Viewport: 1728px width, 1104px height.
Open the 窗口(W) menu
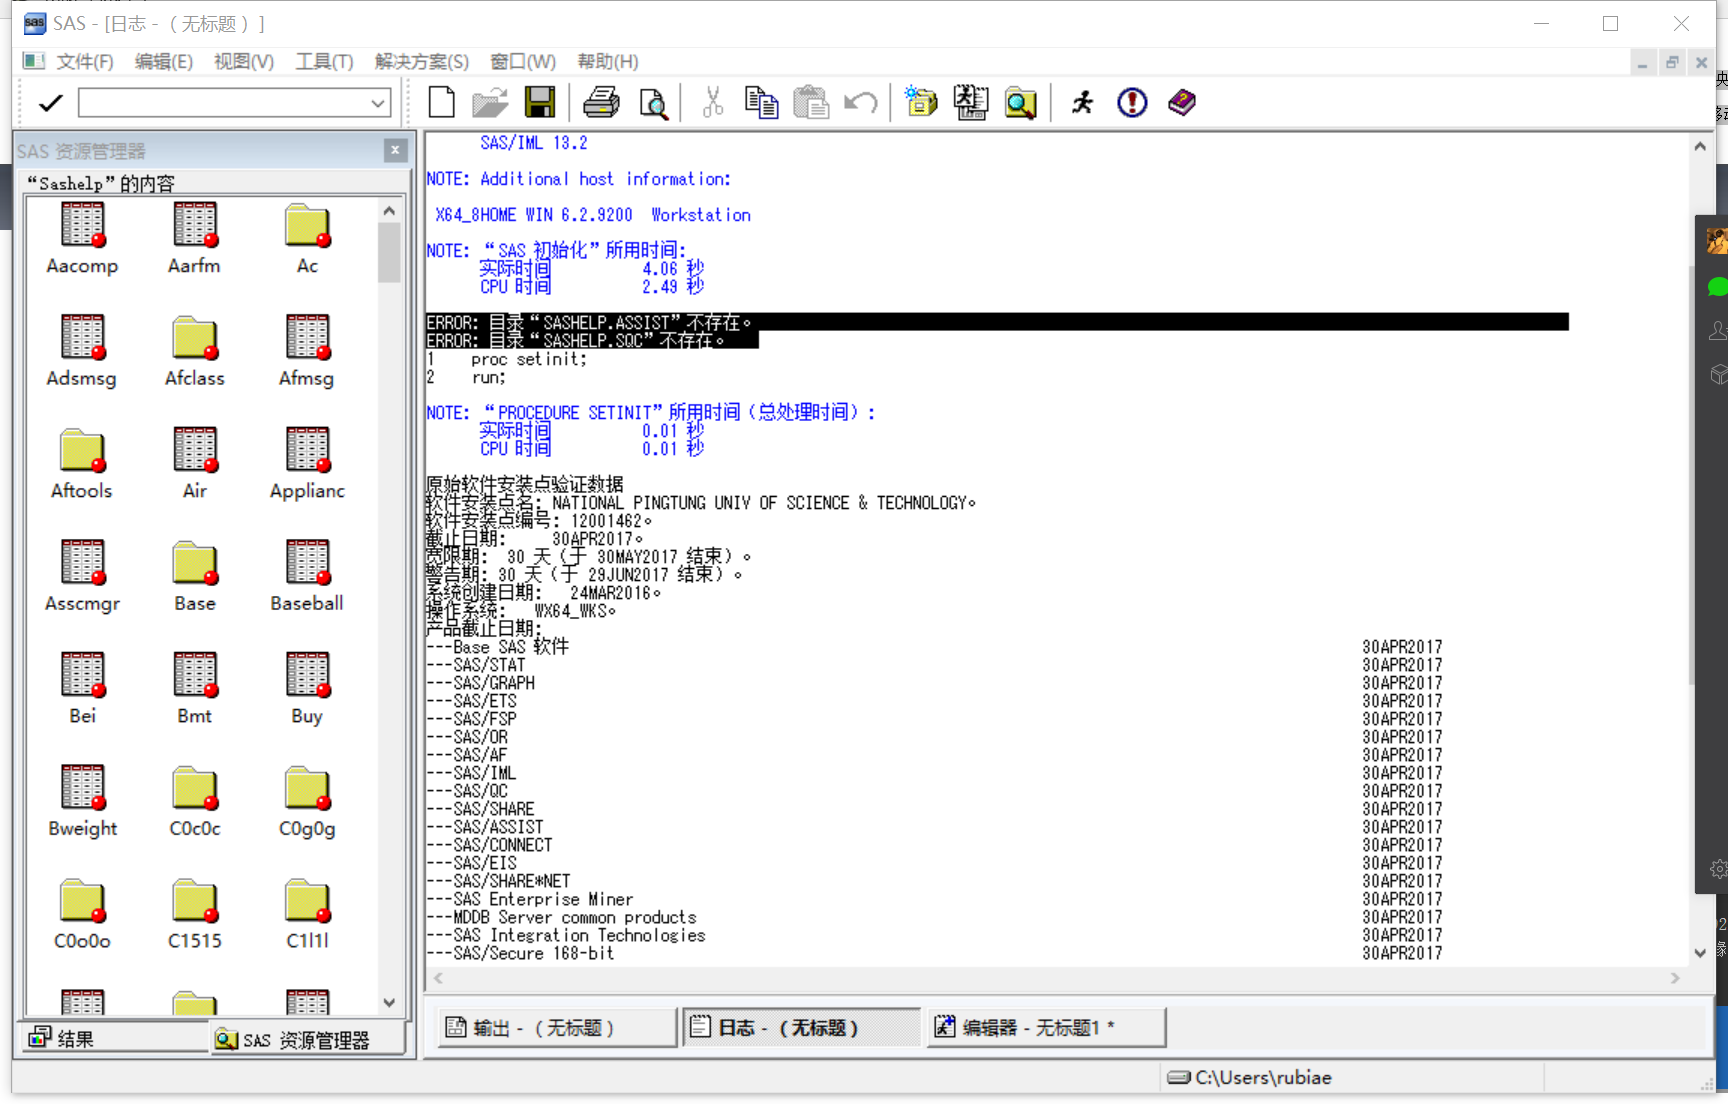(523, 62)
